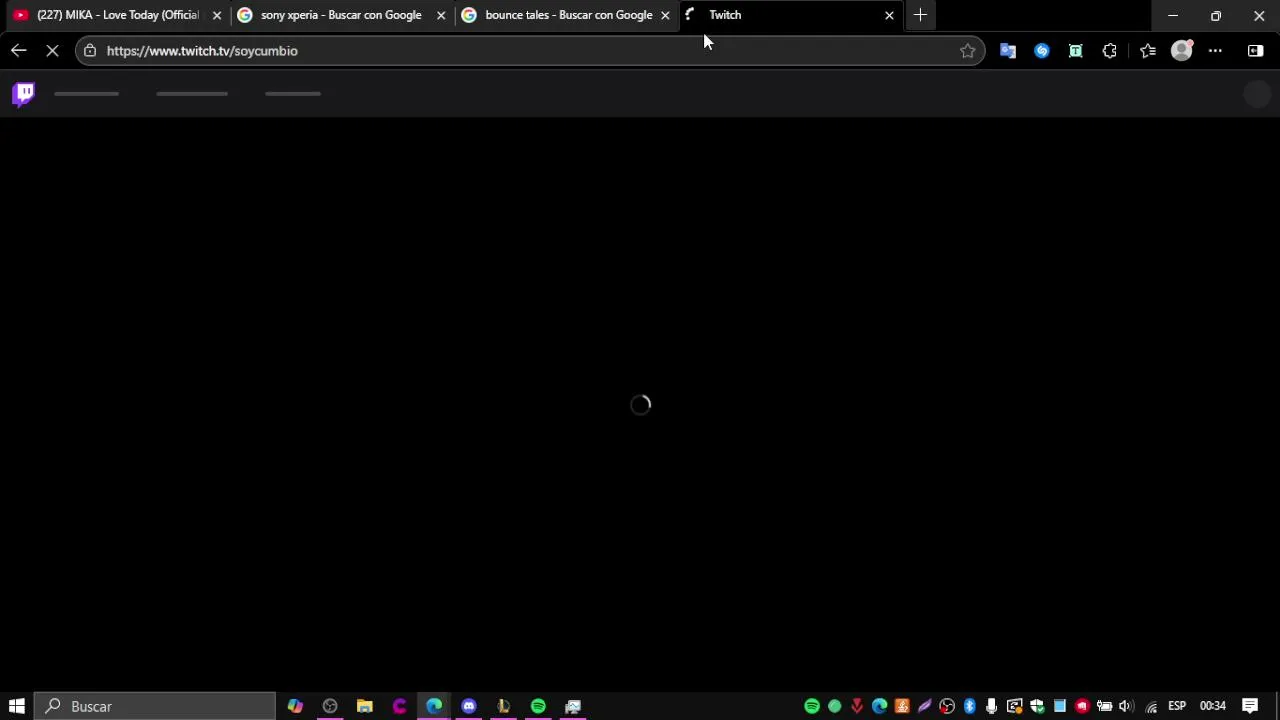Screen dimensions: 1280x720
Task: Click the Edge system tray icon
Action: click(880, 707)
